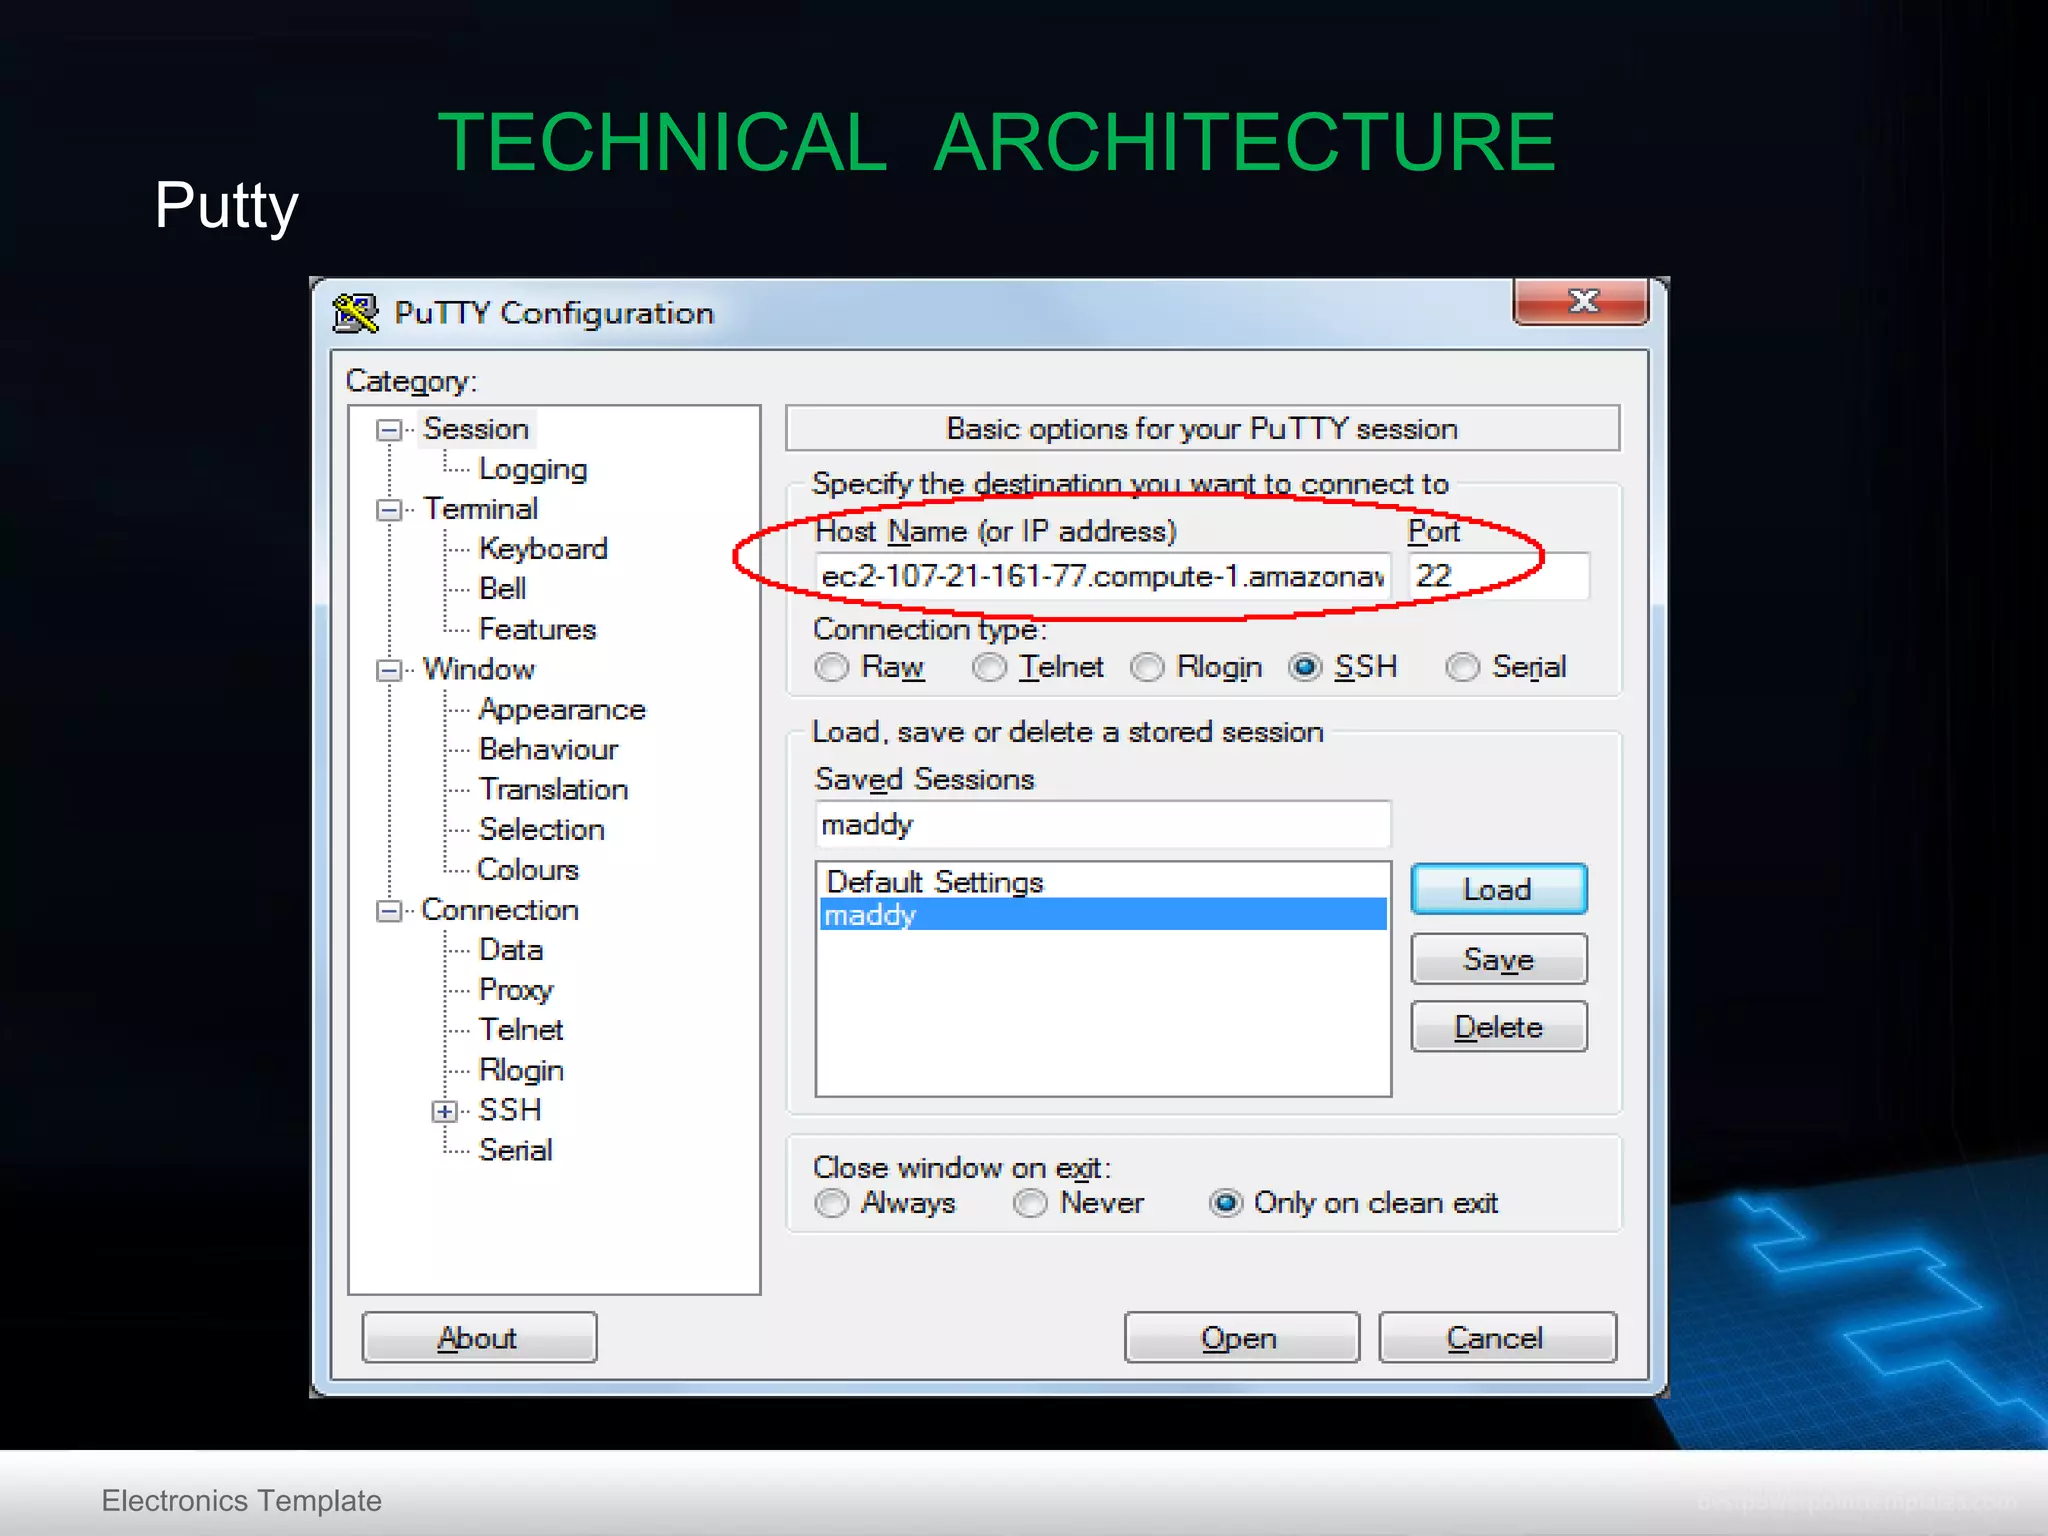This screenshot has width=2048, height=1536.
Task: Collapse the Window tree node
Action: point(388,670)
